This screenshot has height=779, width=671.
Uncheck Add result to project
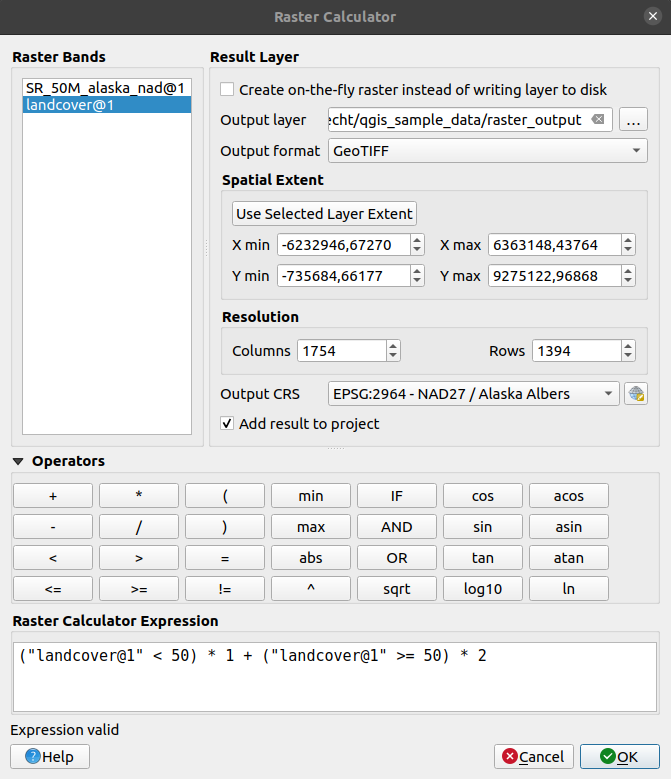(x=227, y=424)
